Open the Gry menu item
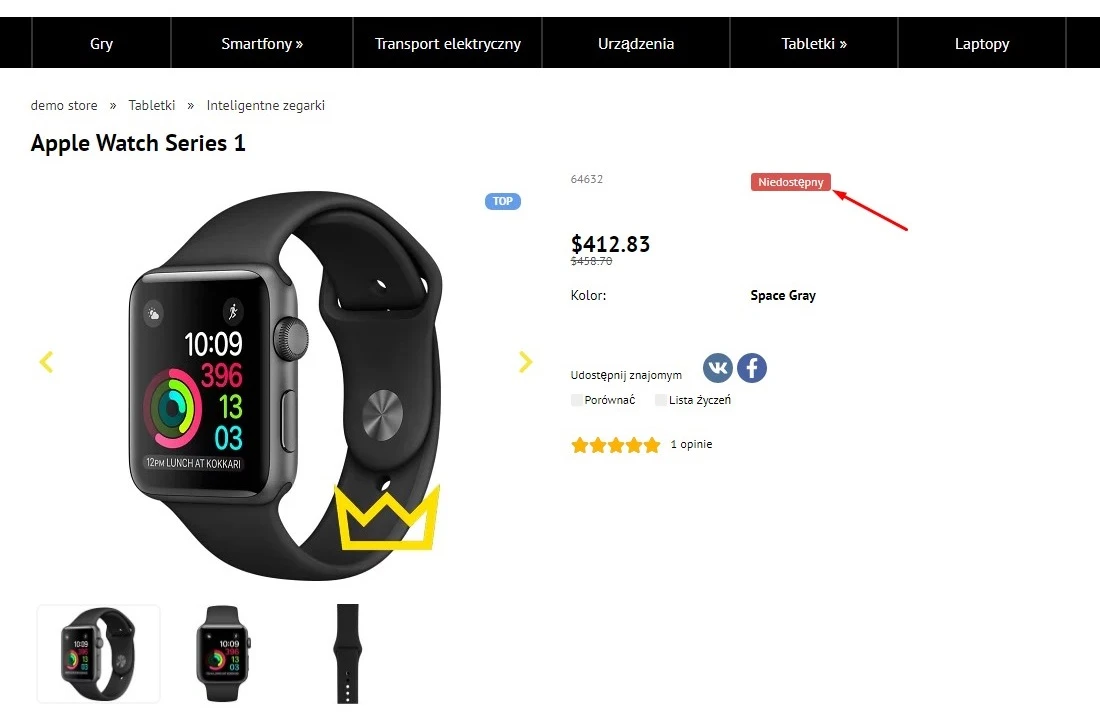The height and width of the screenshot is (720, 1100). point(102,44)
